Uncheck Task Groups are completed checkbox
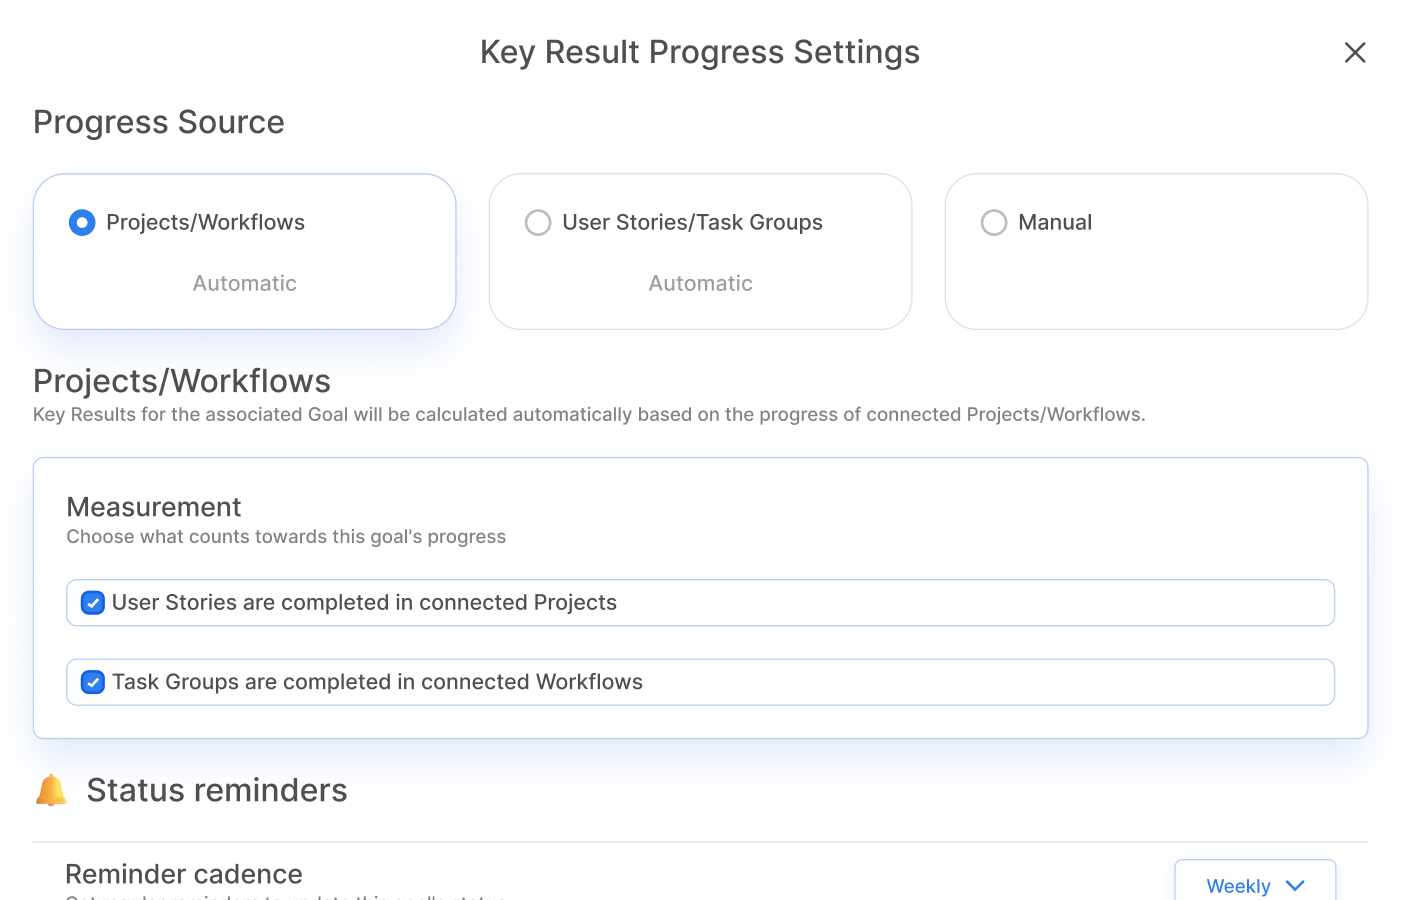This screenshot has width=1401, height=900. click(x=93, y=682)
